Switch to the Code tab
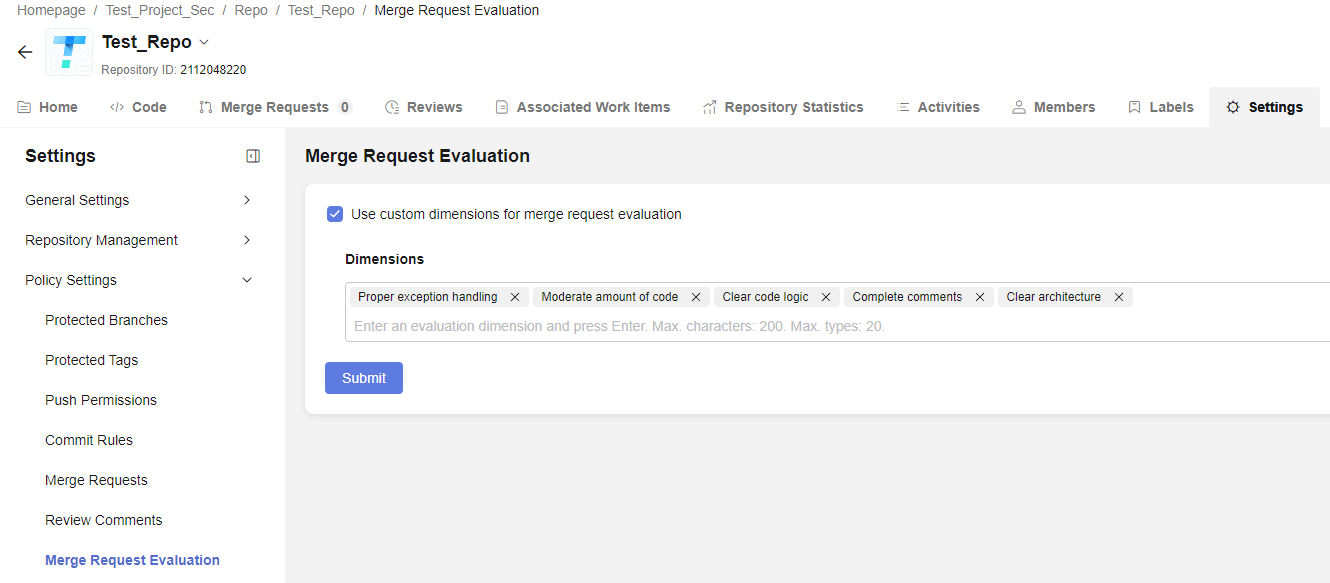The image size is (1330, 583). (x=139, y=107)
